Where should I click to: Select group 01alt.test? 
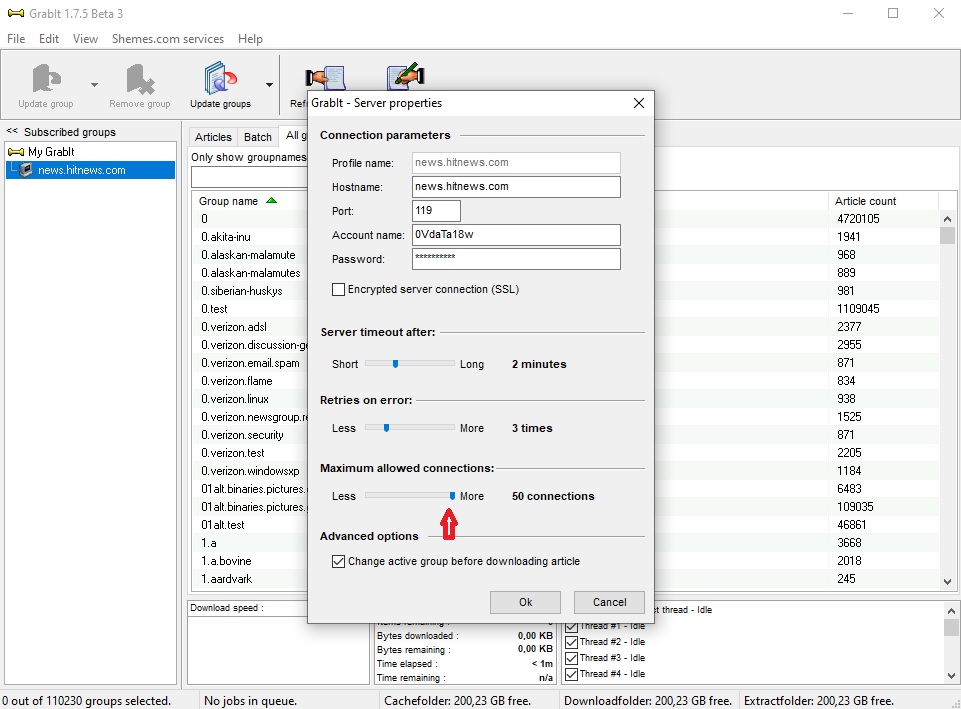(222, 525)
